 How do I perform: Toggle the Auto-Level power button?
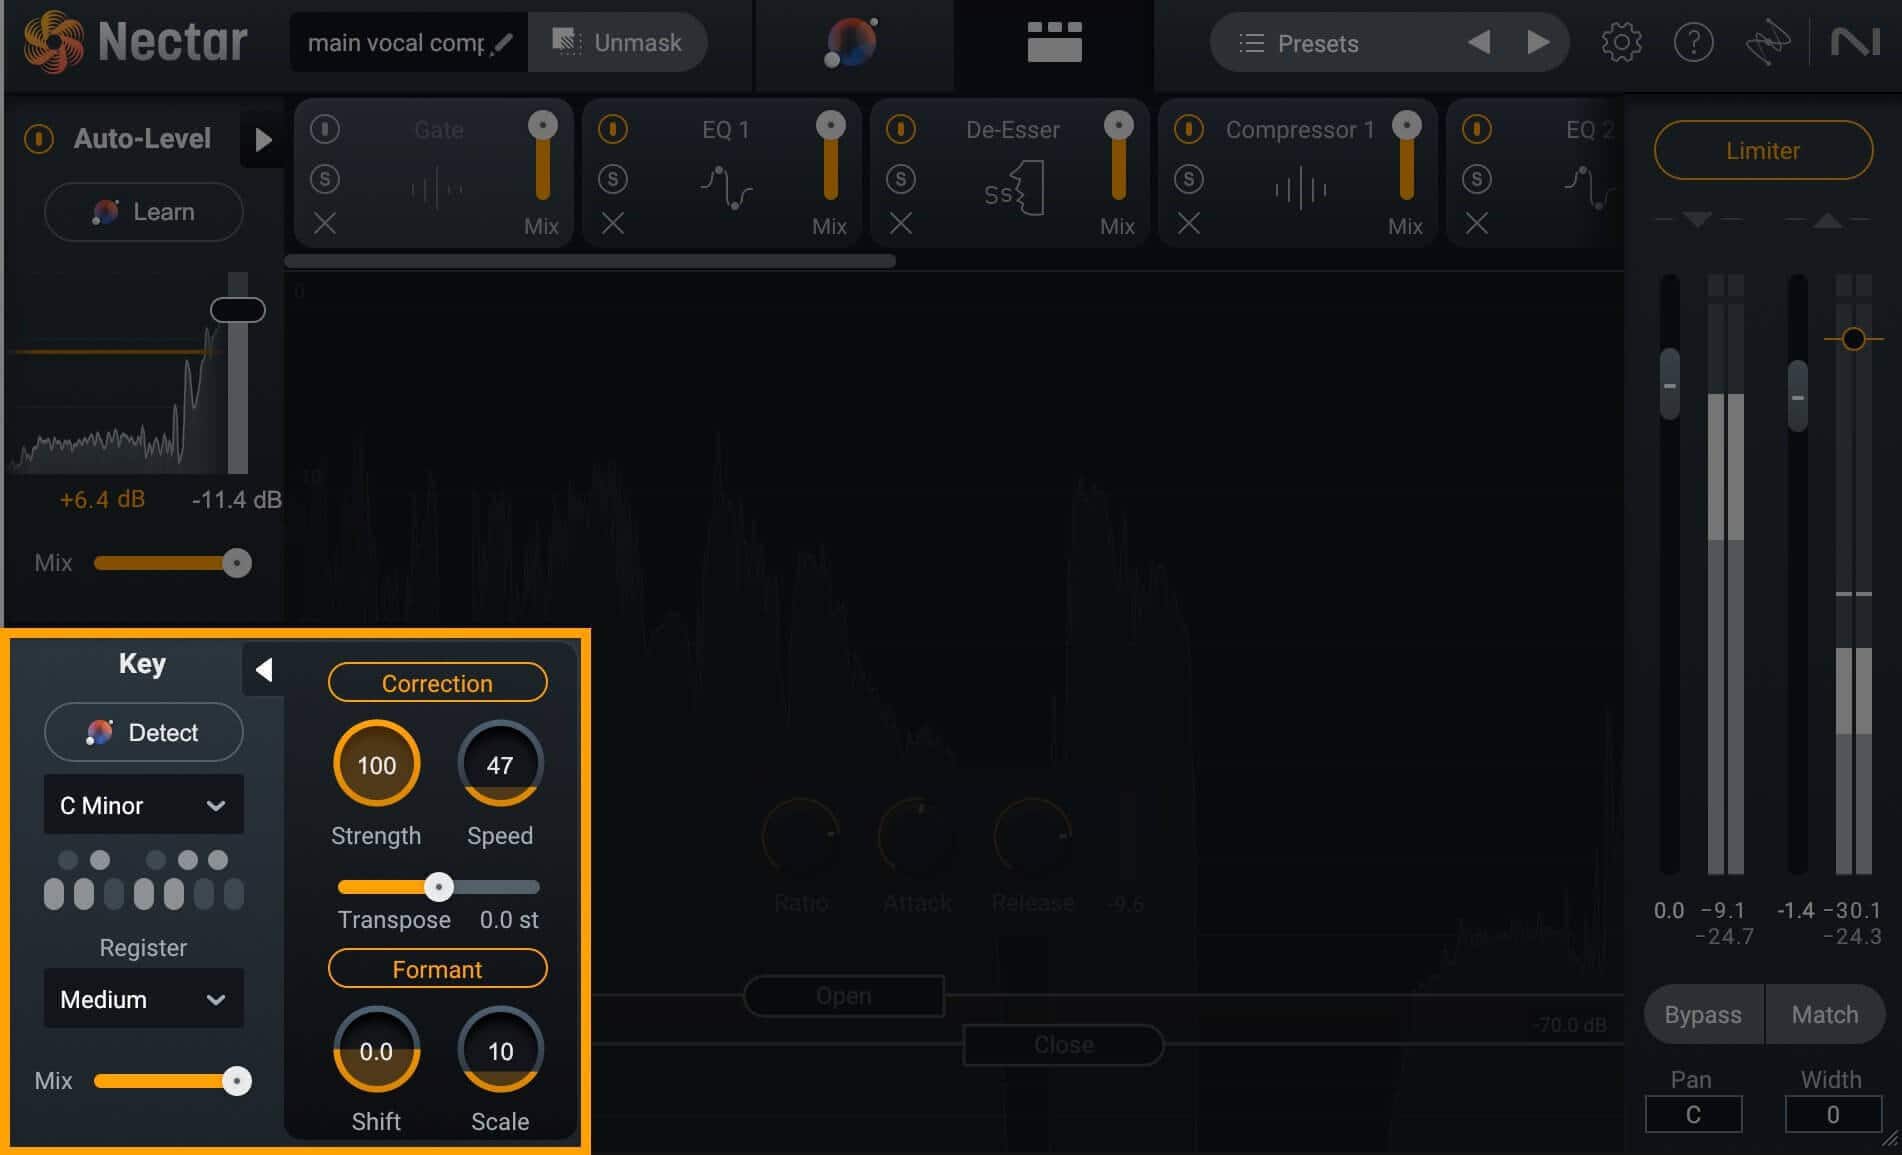click(39, 139)
